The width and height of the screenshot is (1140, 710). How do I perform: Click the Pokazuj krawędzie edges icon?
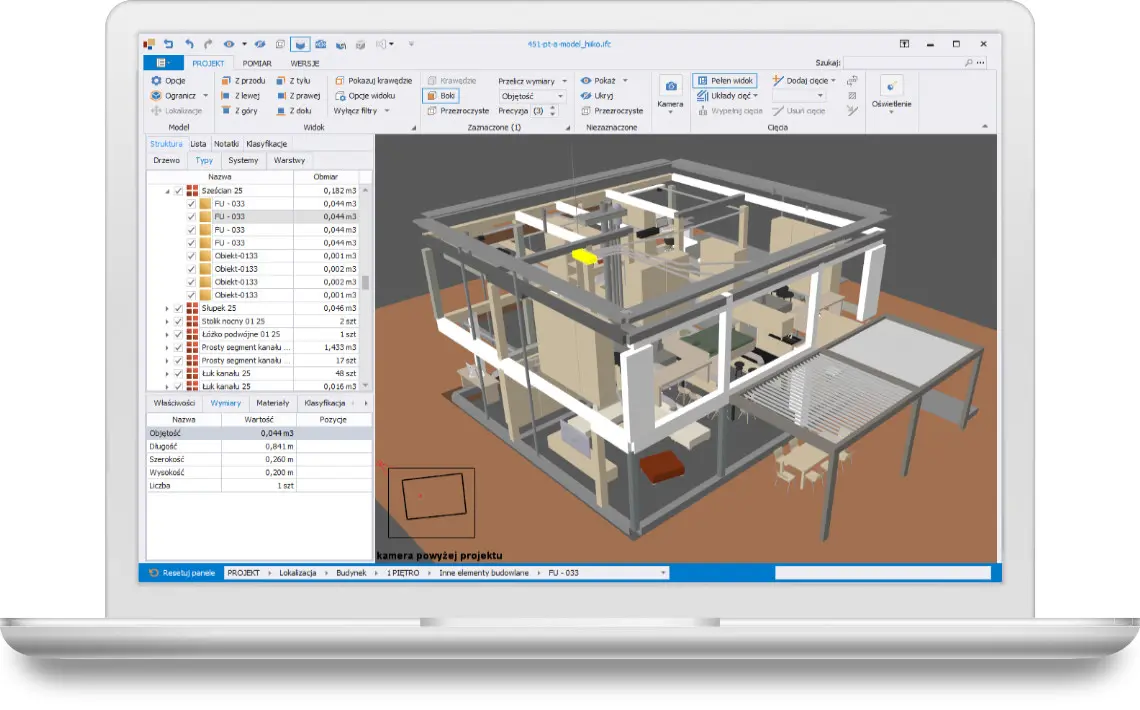(340, 81)
